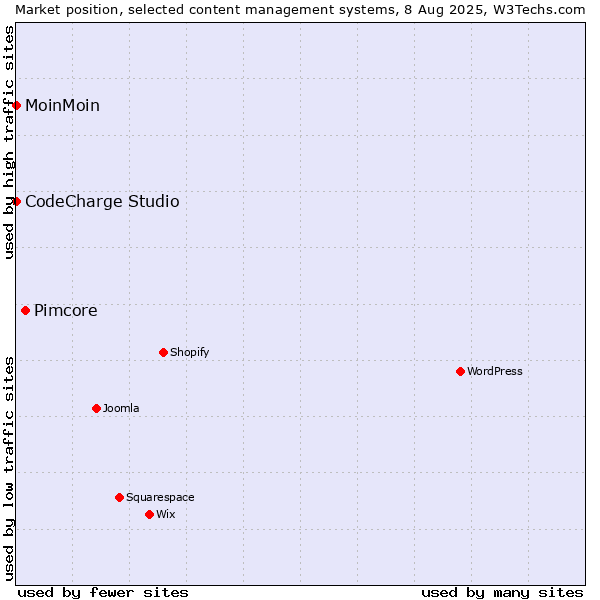Click the Joomla label text
Viewport: 600px width, 600px height.
[121, 408]
